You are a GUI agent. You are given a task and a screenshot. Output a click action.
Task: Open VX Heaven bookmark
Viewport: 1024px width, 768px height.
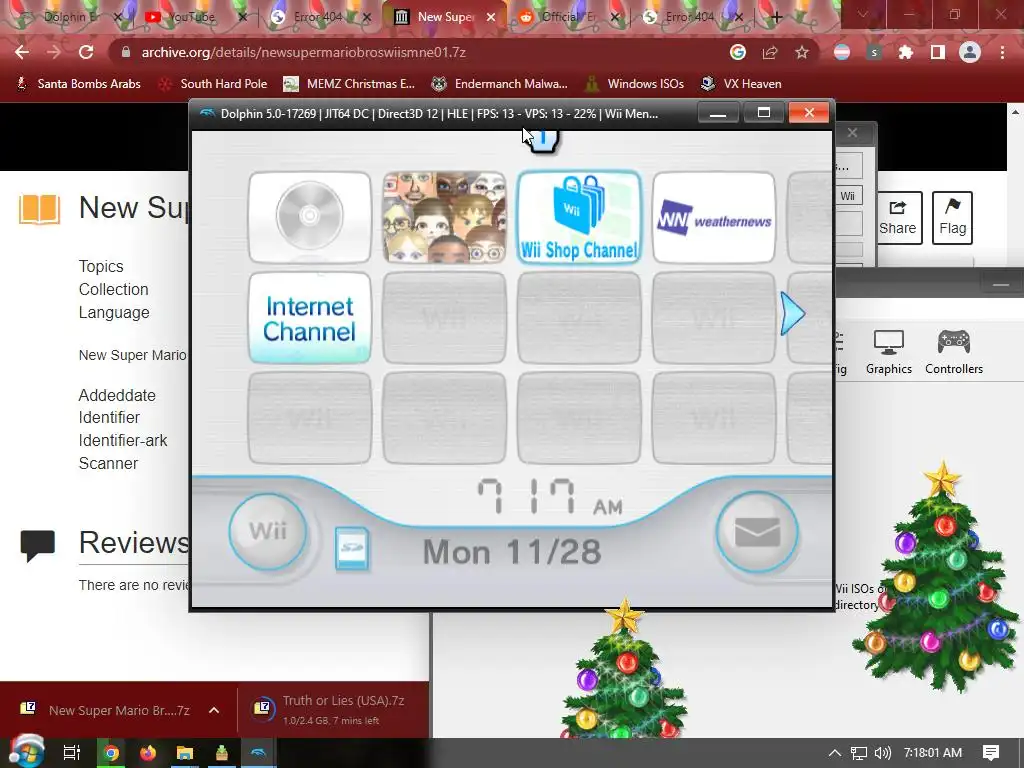[x=741, y=84]
